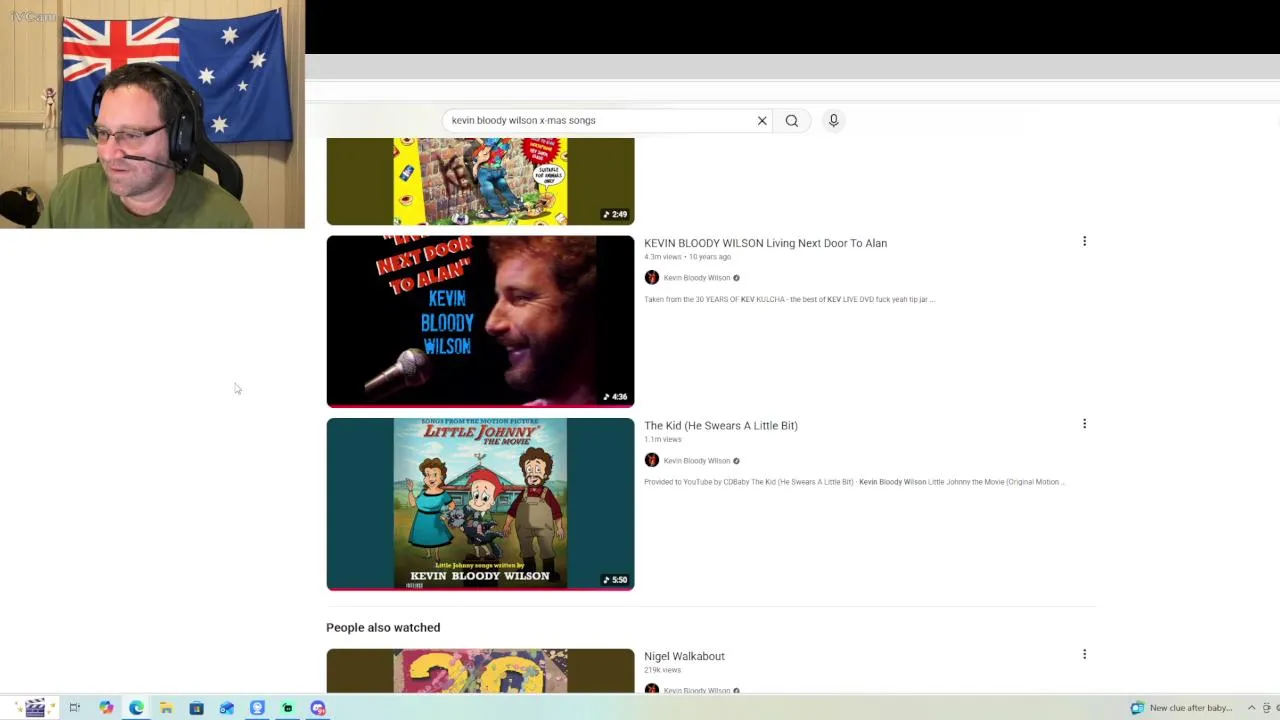Image resolution: width=1280 pixels, height=720 pixels.
Task: Open the purple chat app with notification badge
Action: (x=318, y=708)
